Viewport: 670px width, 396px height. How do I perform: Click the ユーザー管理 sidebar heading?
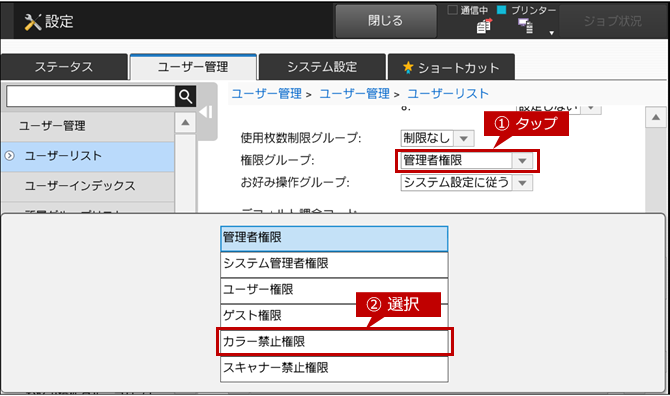pos(88,126)
